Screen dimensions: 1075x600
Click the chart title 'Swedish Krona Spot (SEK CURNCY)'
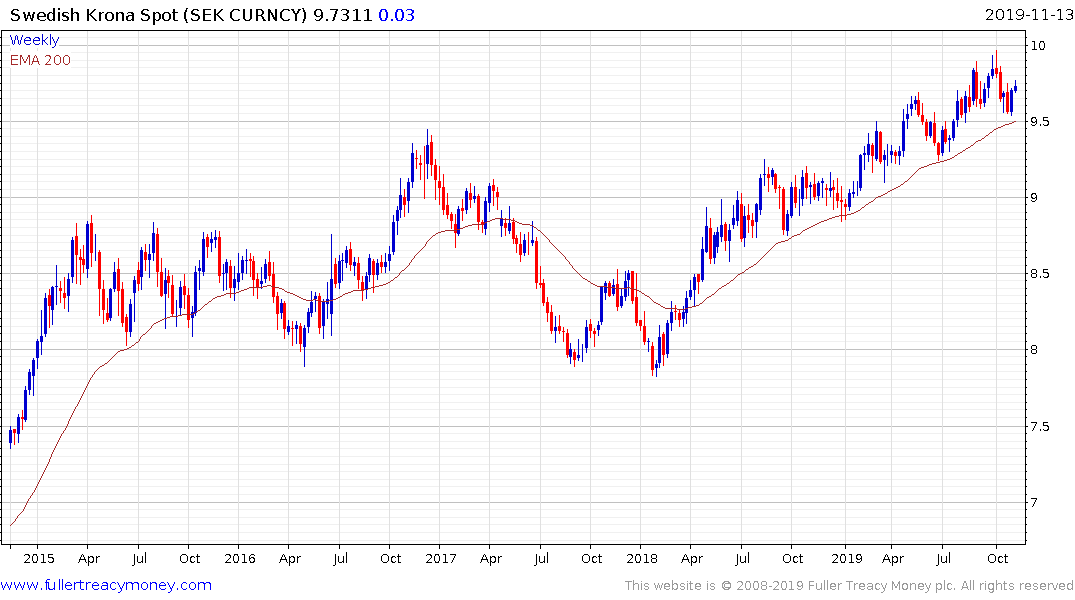pyautogui.click(x=158, y=15)
